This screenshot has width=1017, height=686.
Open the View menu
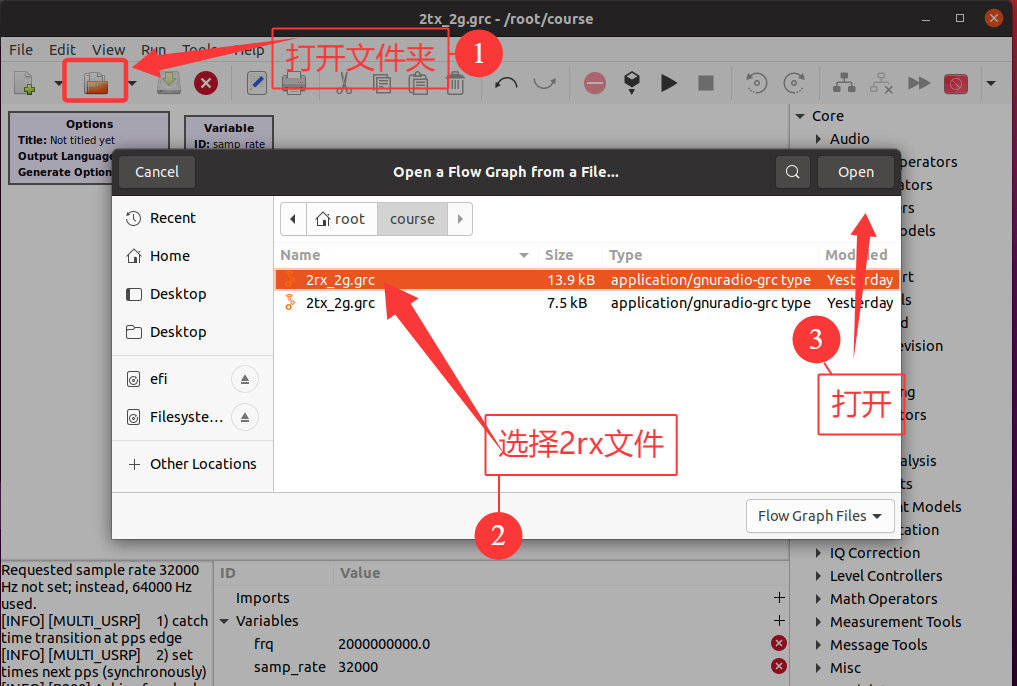tap(108, 50)
